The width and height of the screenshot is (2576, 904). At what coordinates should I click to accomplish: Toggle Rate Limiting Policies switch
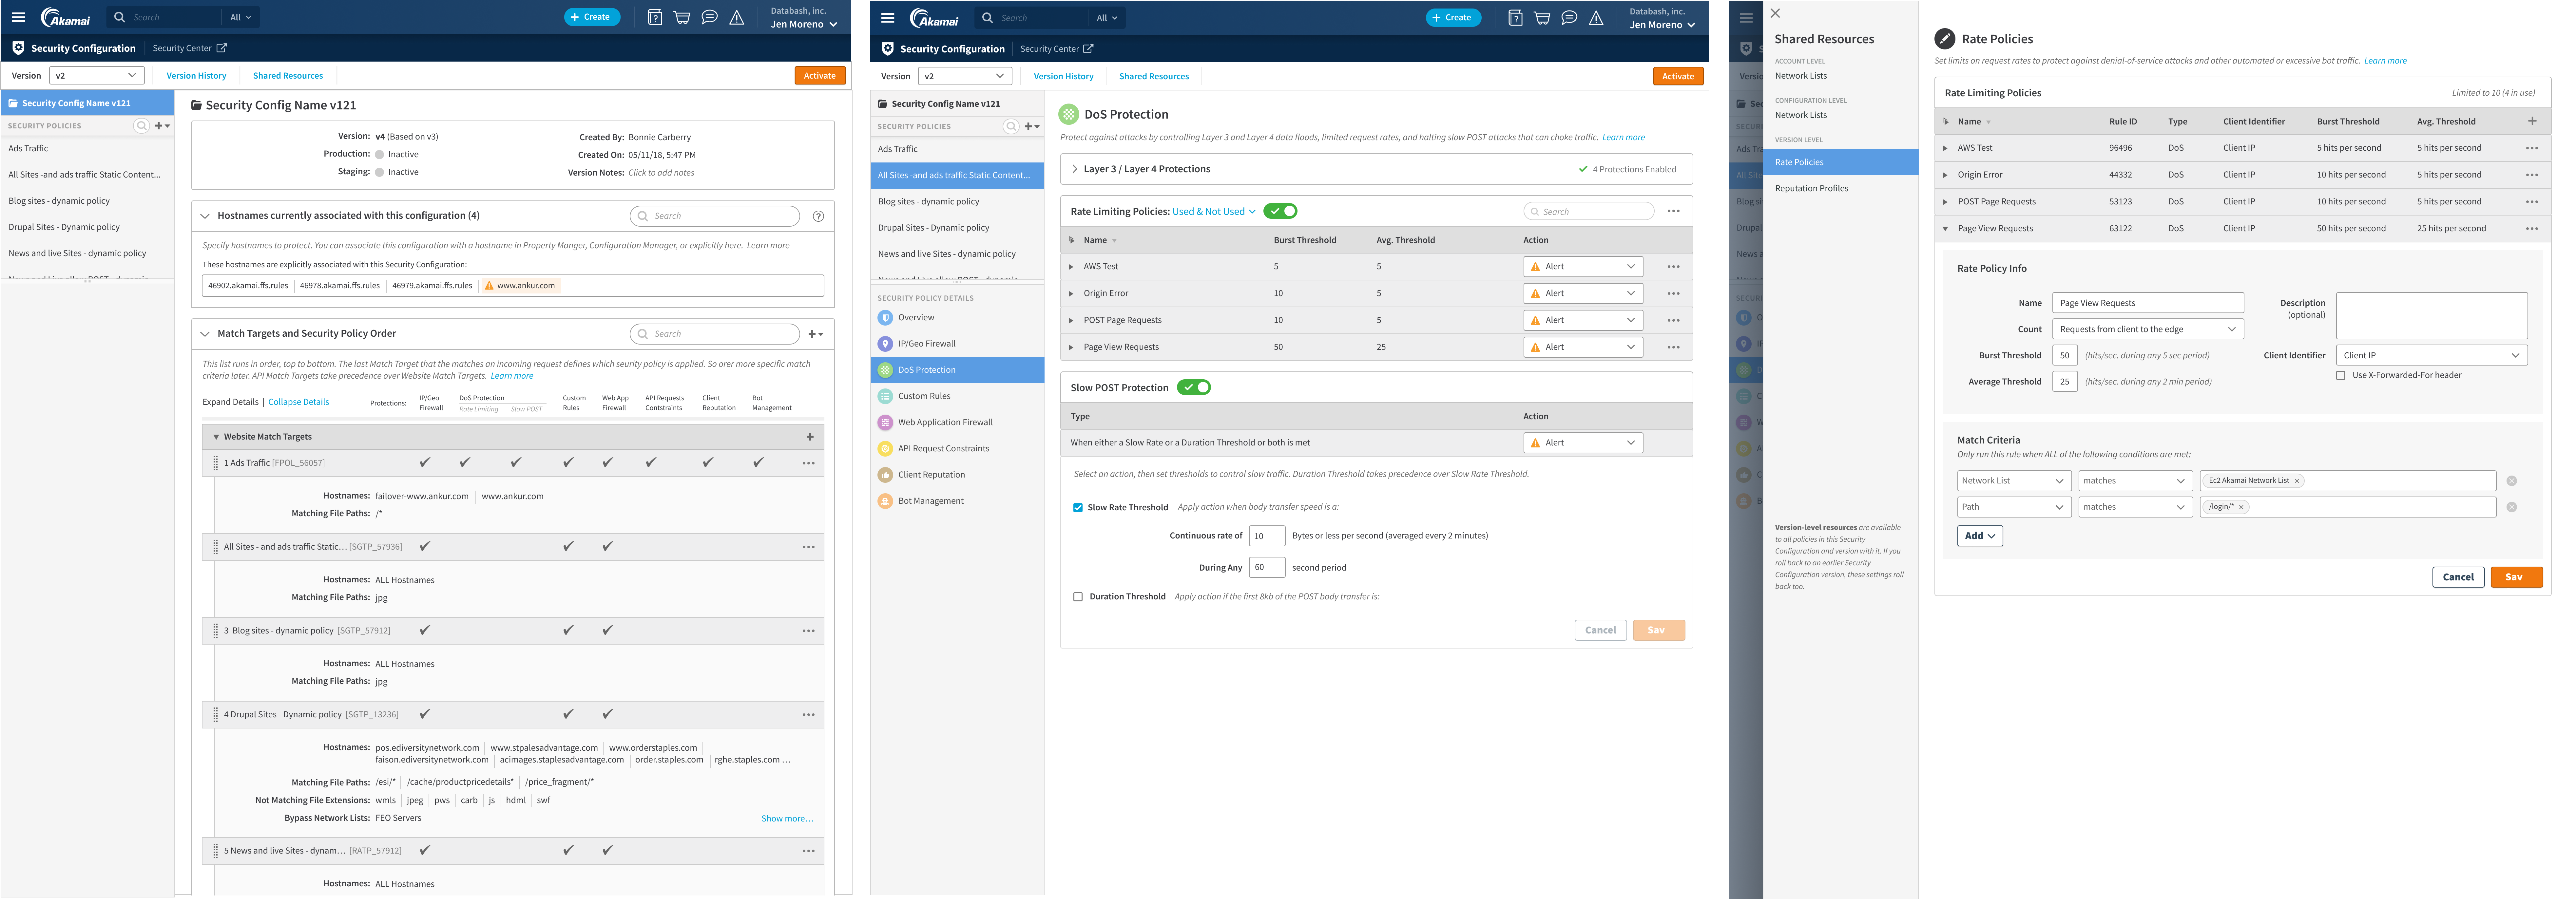point(1280,211)
